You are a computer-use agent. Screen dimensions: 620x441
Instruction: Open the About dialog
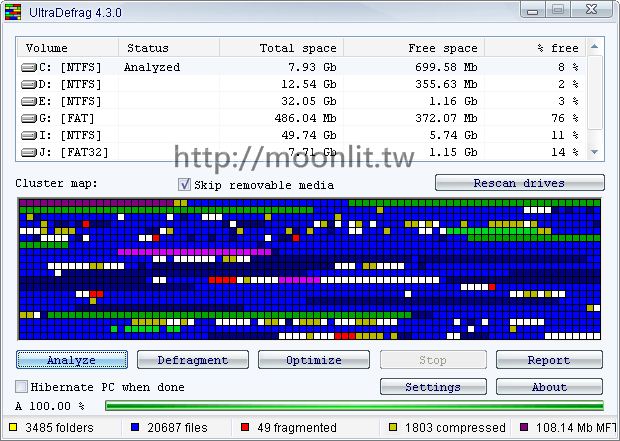[x=549, y=386]
